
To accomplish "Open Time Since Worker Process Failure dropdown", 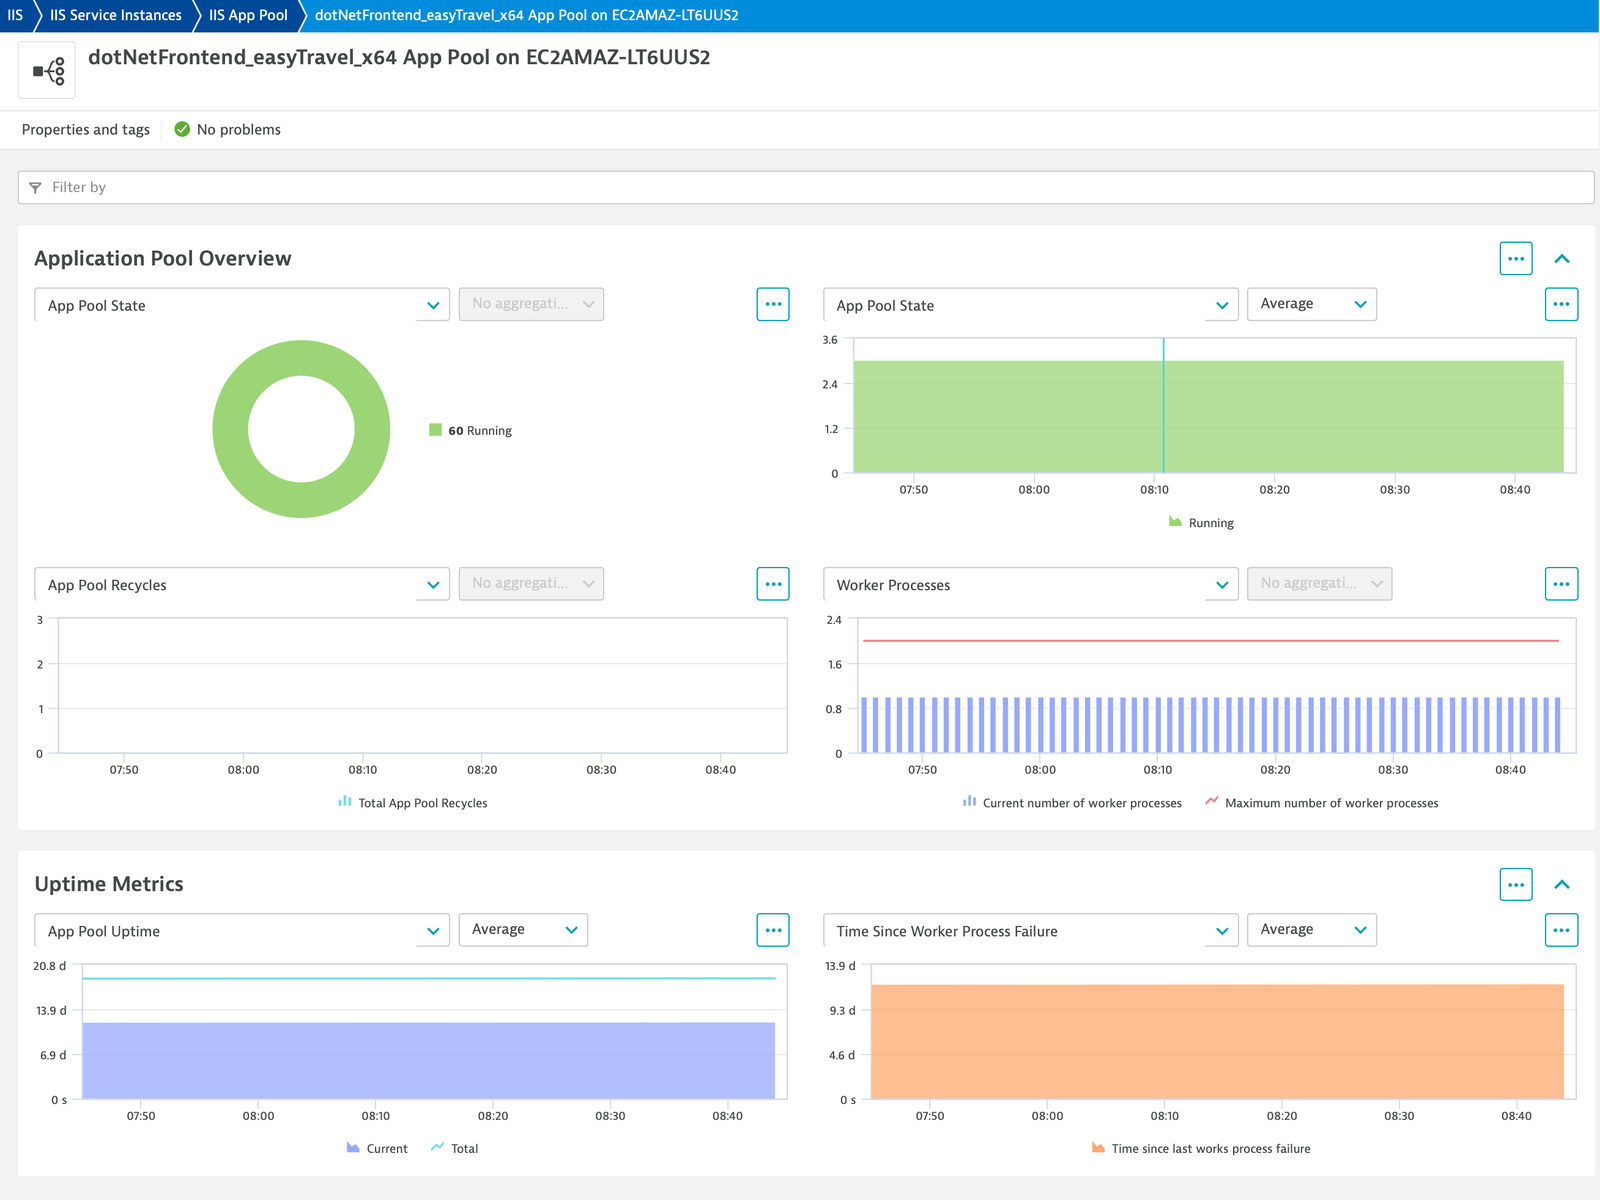I will coord(1031,931).
